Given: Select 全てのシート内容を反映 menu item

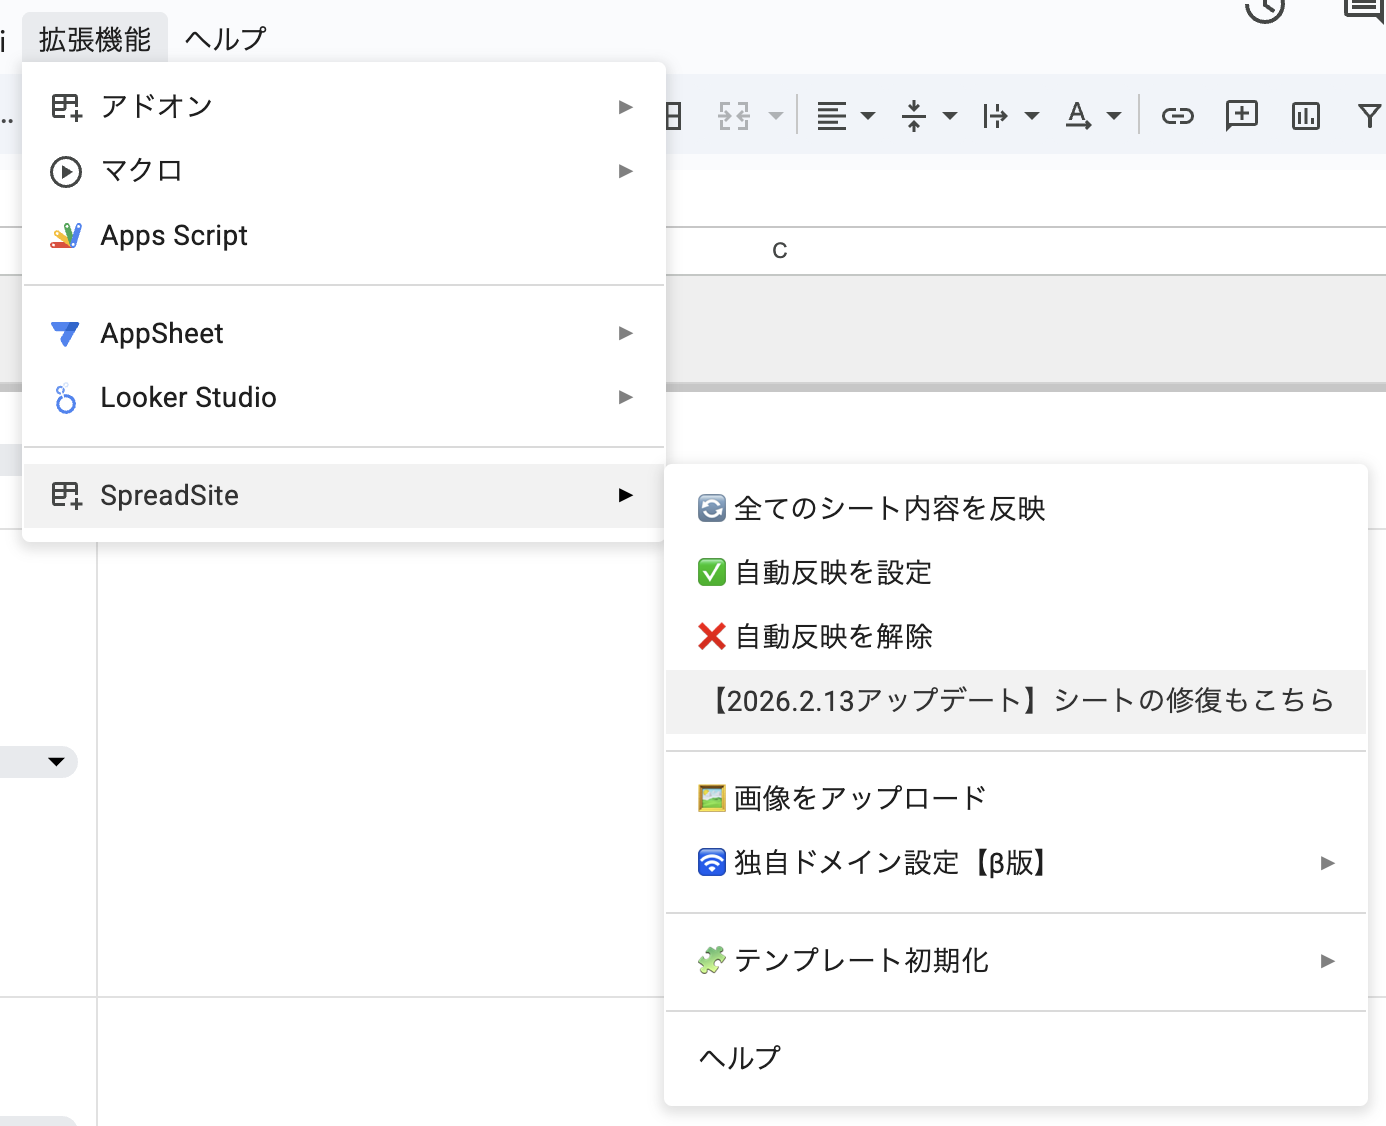Looking at the screenshot, I should click(x=889, y=509).
